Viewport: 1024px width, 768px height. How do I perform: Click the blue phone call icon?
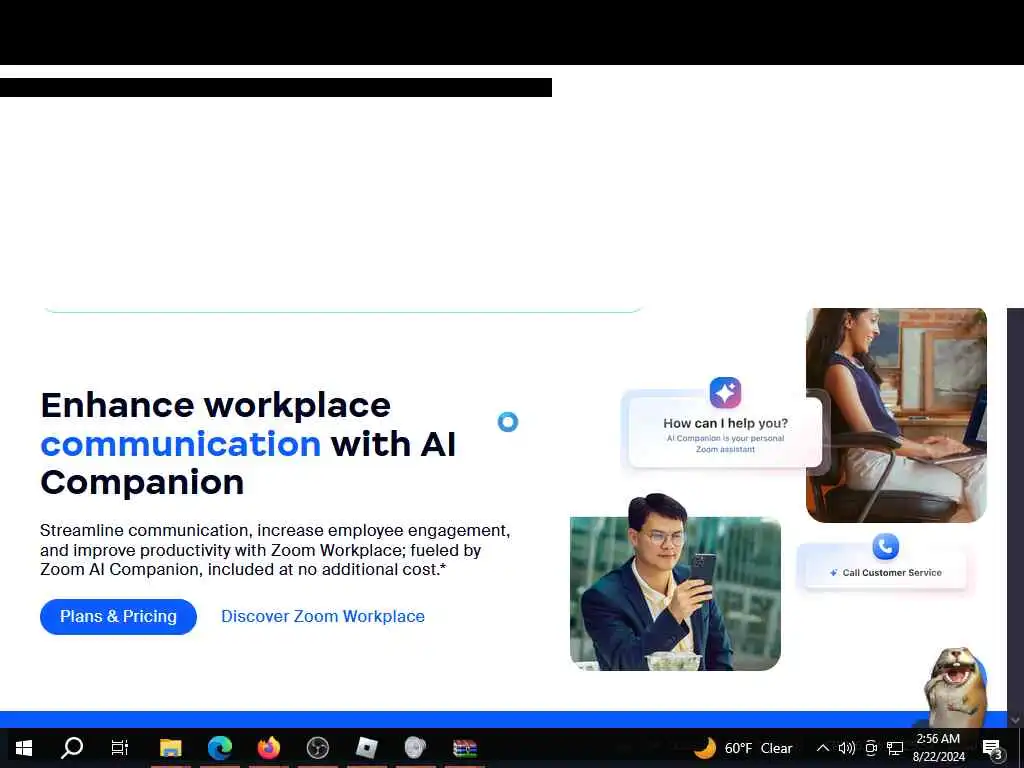[886, 546]
